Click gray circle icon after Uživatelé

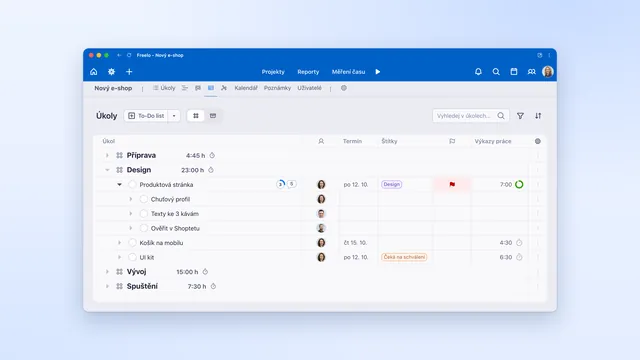[x=344, y=88]
